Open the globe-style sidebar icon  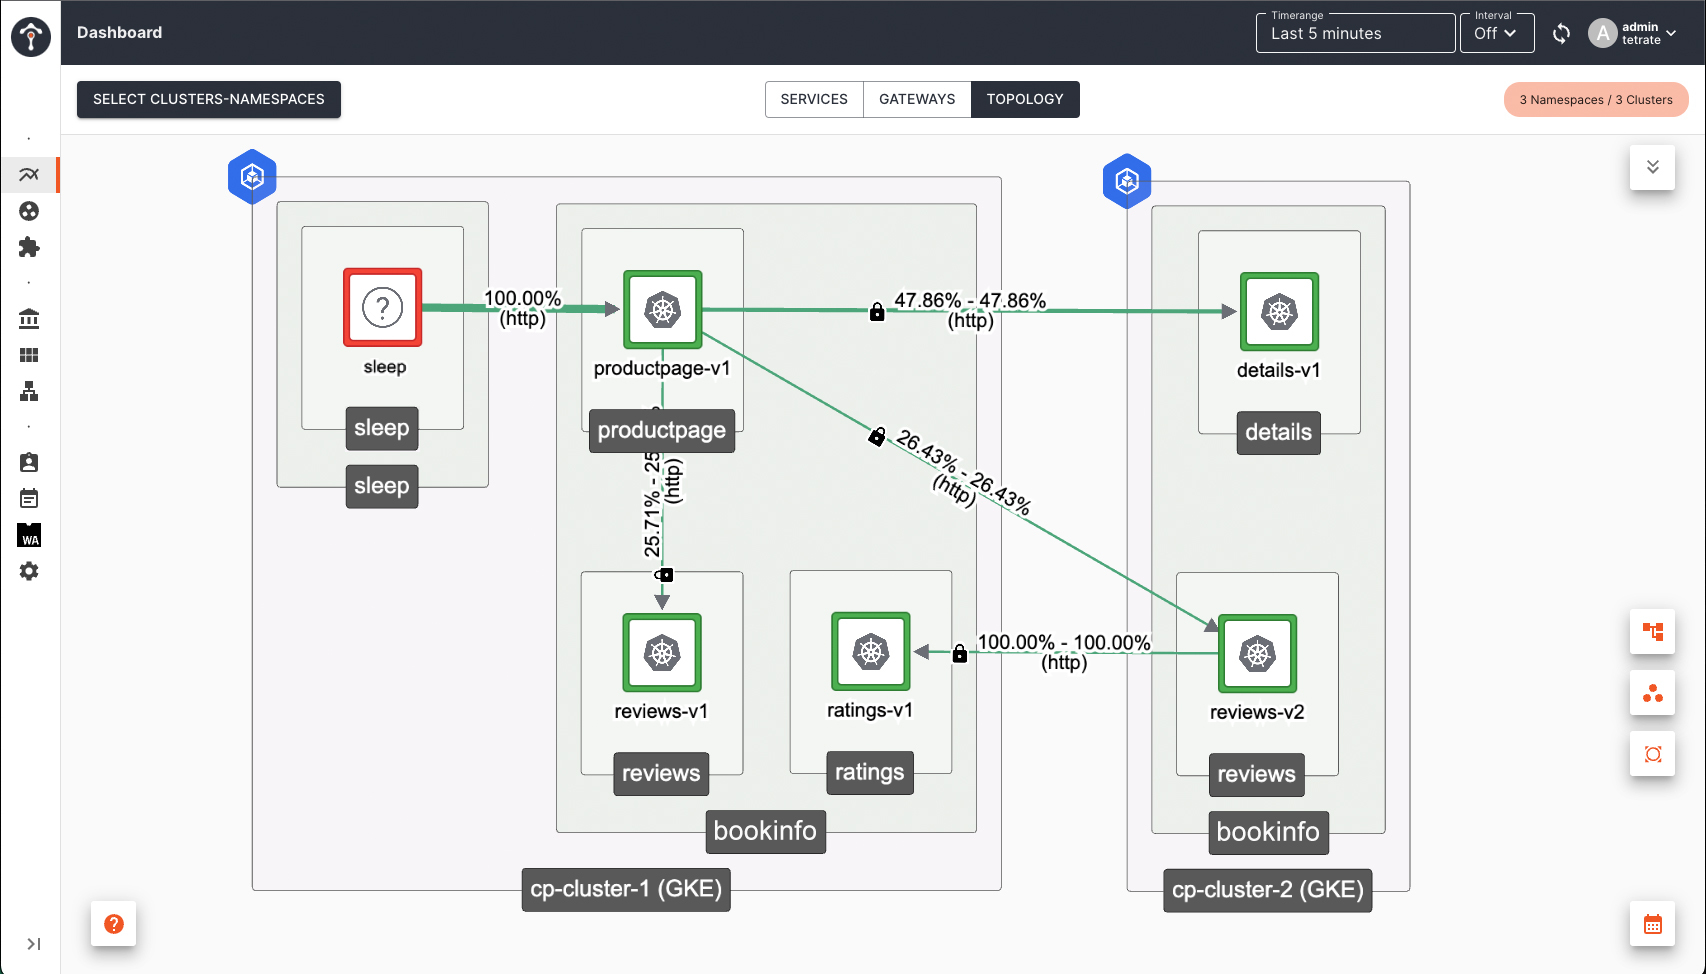click(x=29, y=211)
